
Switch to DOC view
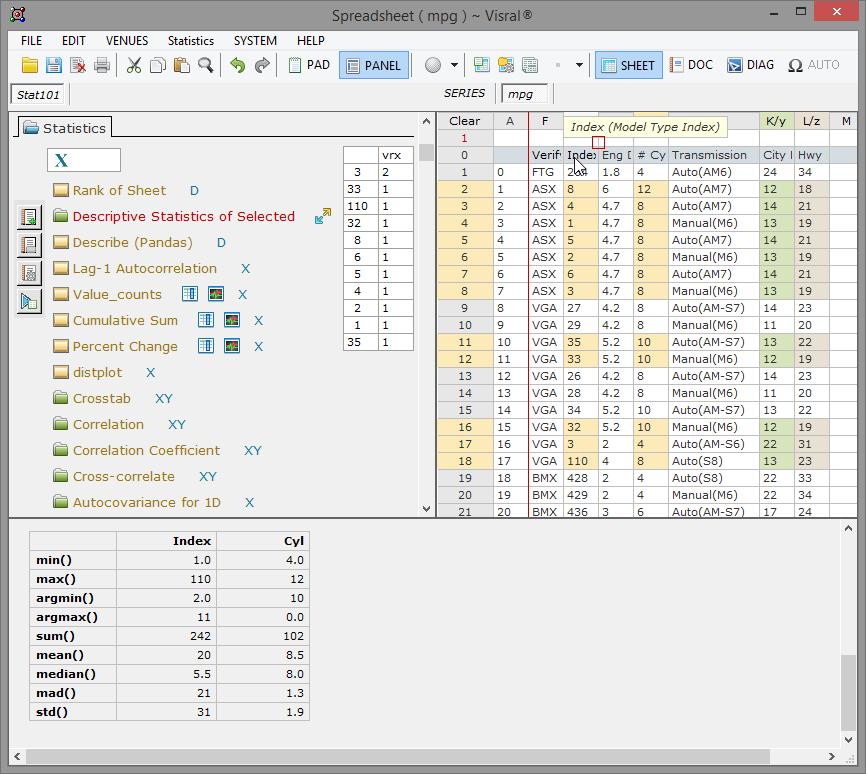point(690,66)
